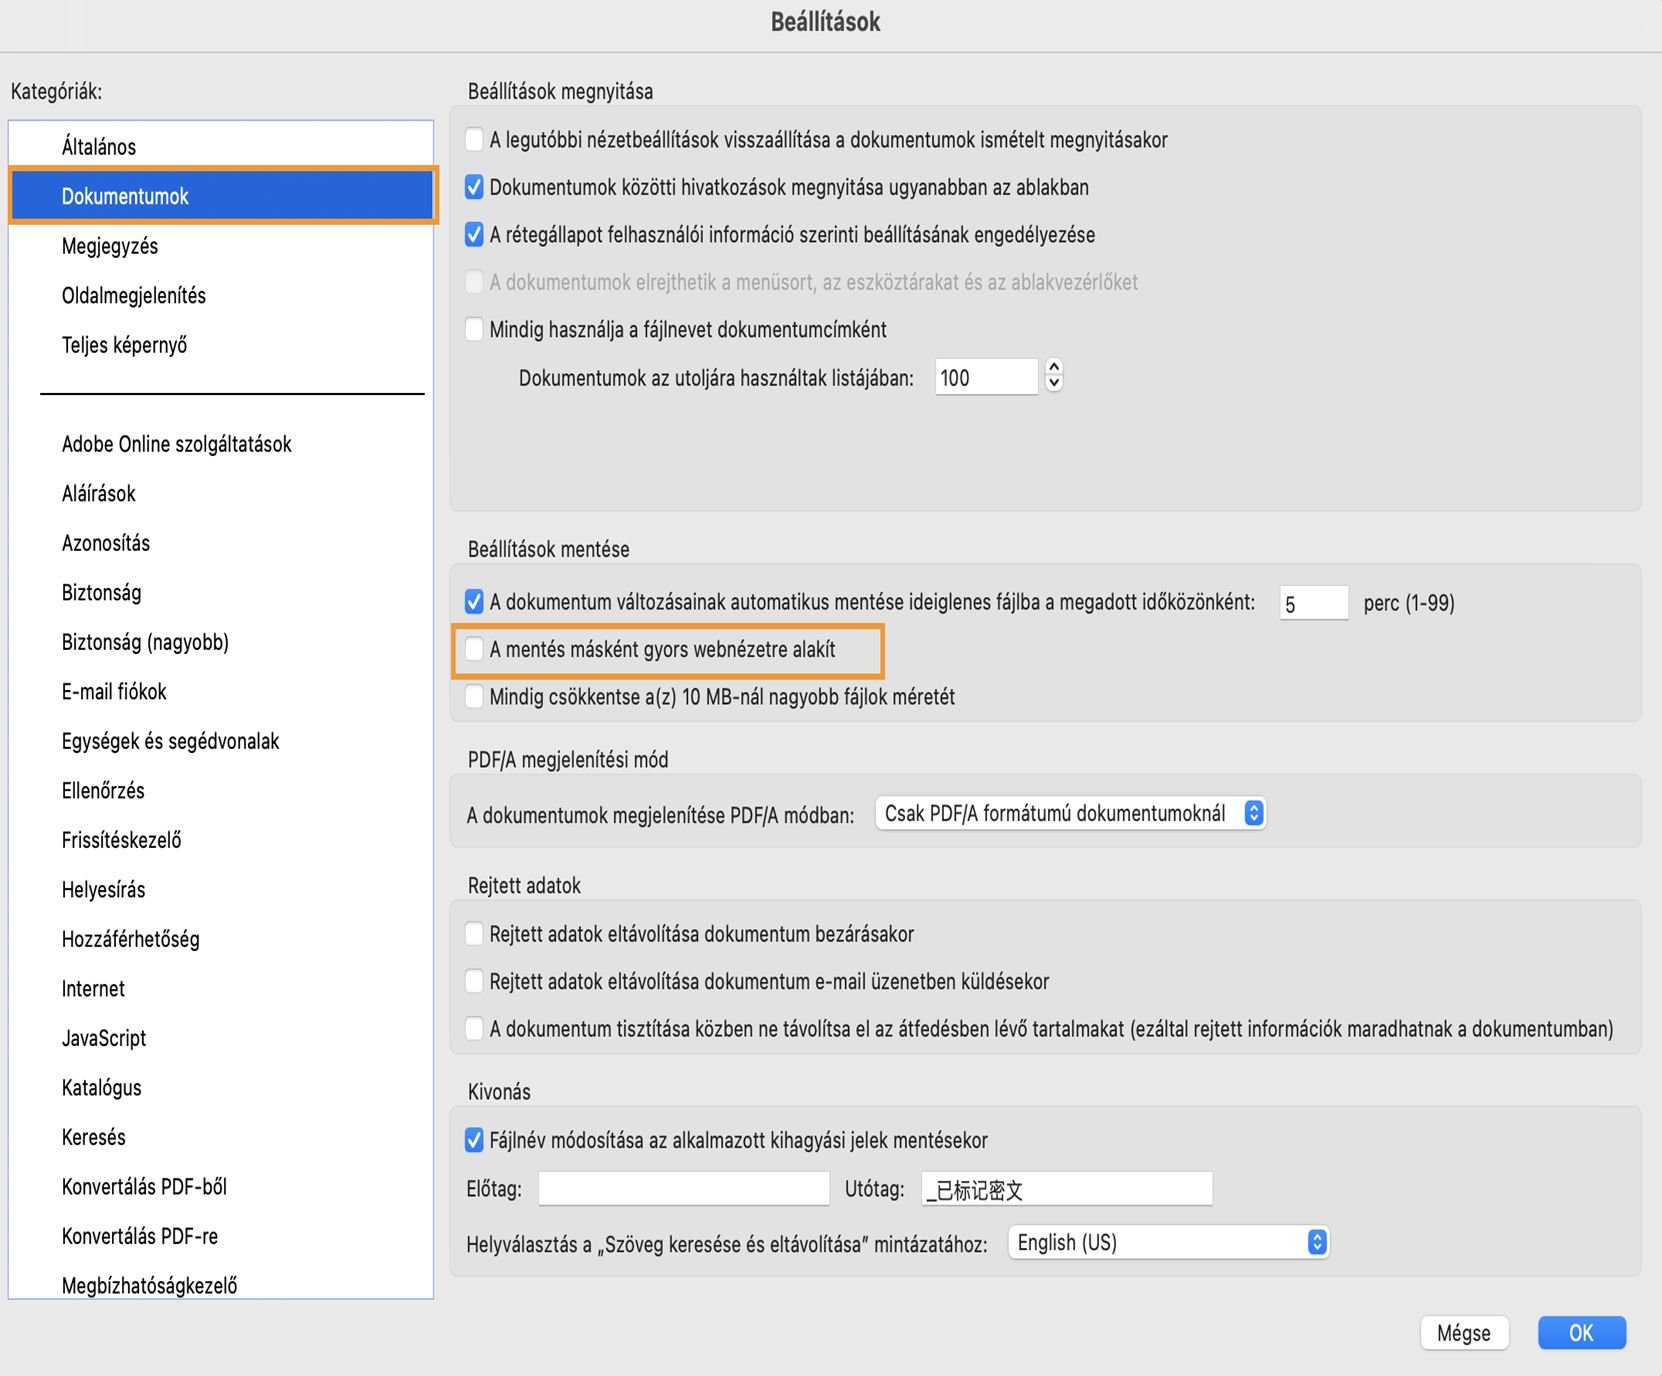Enable 'Mindig használja a fájlnevet dokumentumcímként'
Viewport: 1662px width, 1376px height.
pyautogui.click(x=475, y=330)
